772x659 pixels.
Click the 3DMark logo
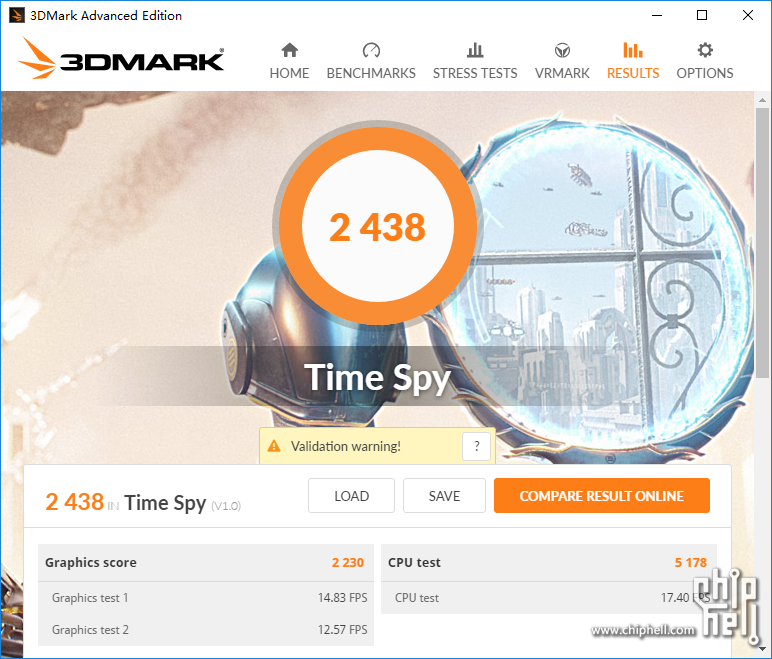pyautogui.click(x=121, y=59)
